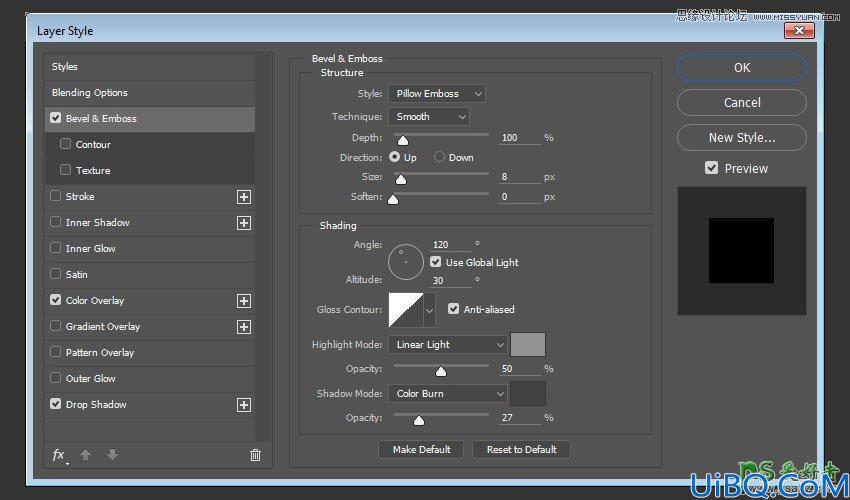The image size is (850, 500).
Task: Select the Satin effect label
Action: tap(76, 274)
